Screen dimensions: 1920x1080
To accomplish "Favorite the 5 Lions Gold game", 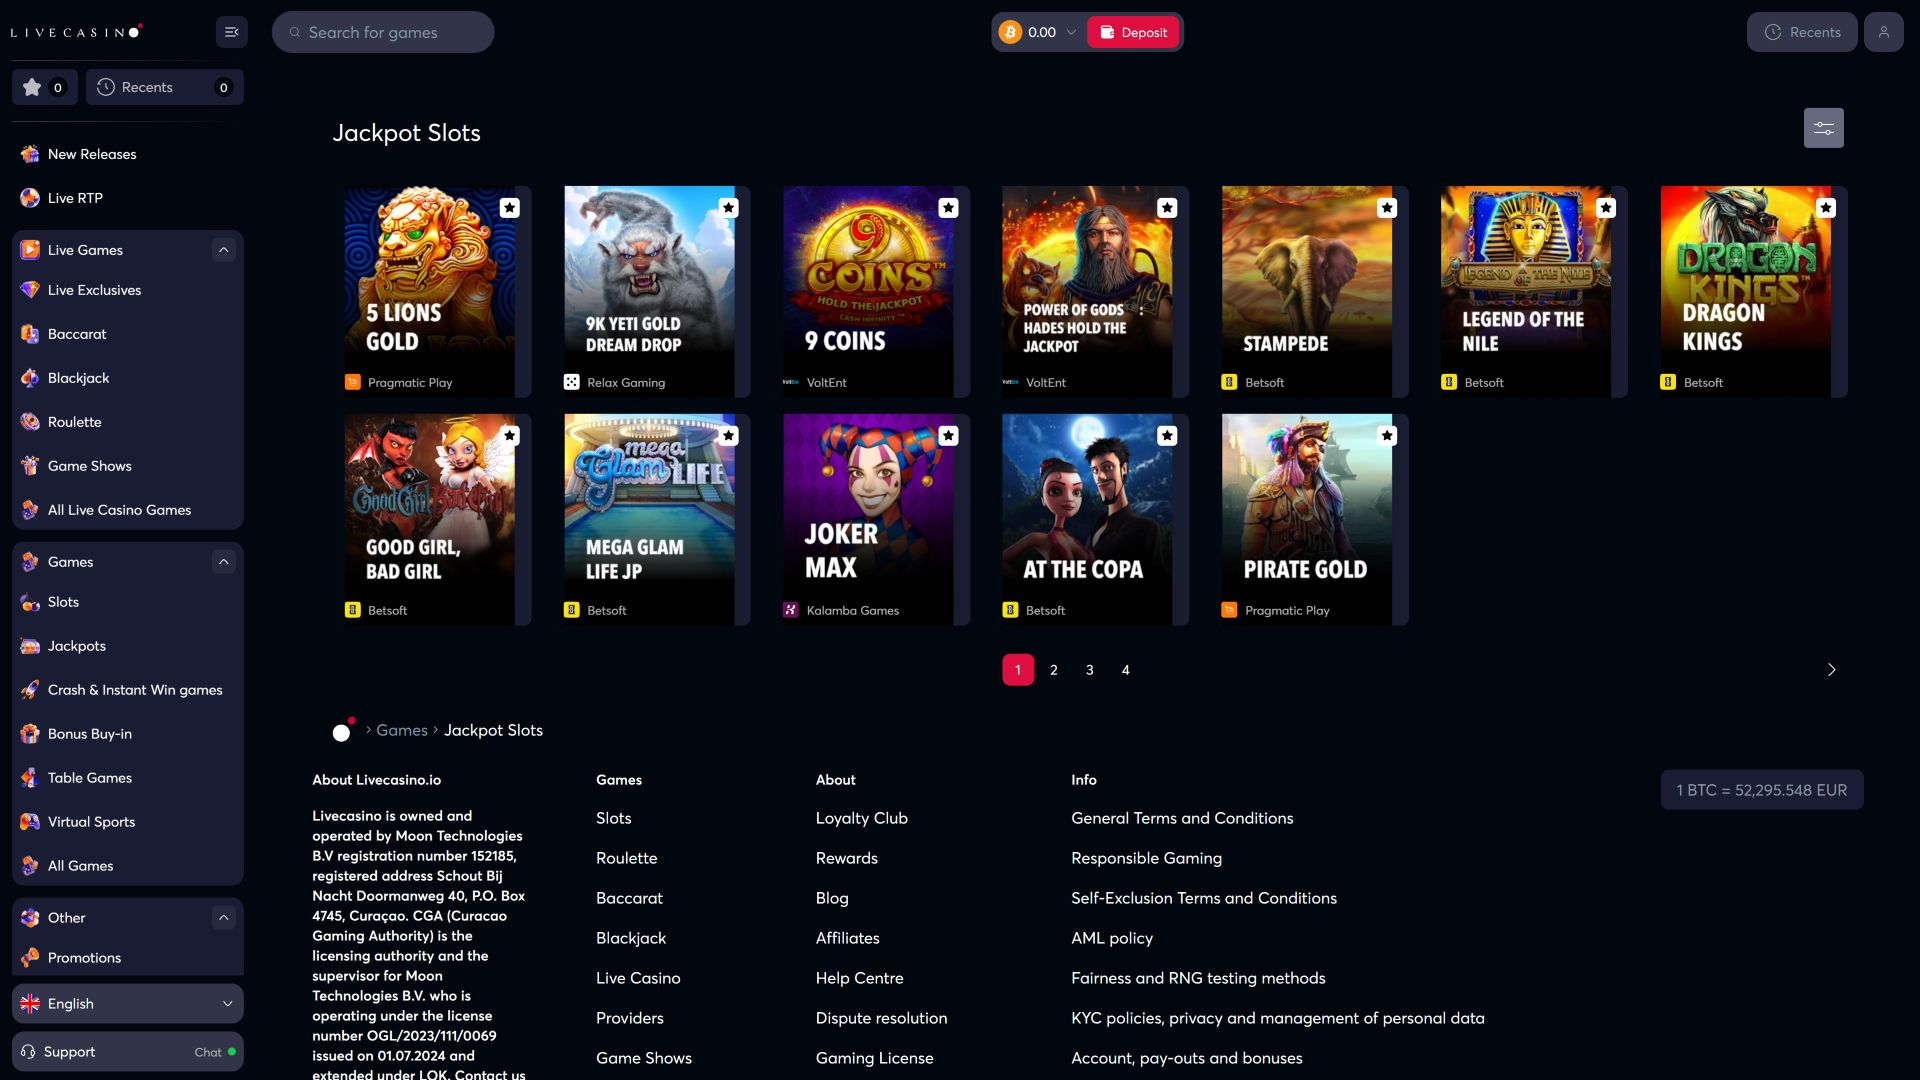I will pyautogui.click(x=510, y=208).
